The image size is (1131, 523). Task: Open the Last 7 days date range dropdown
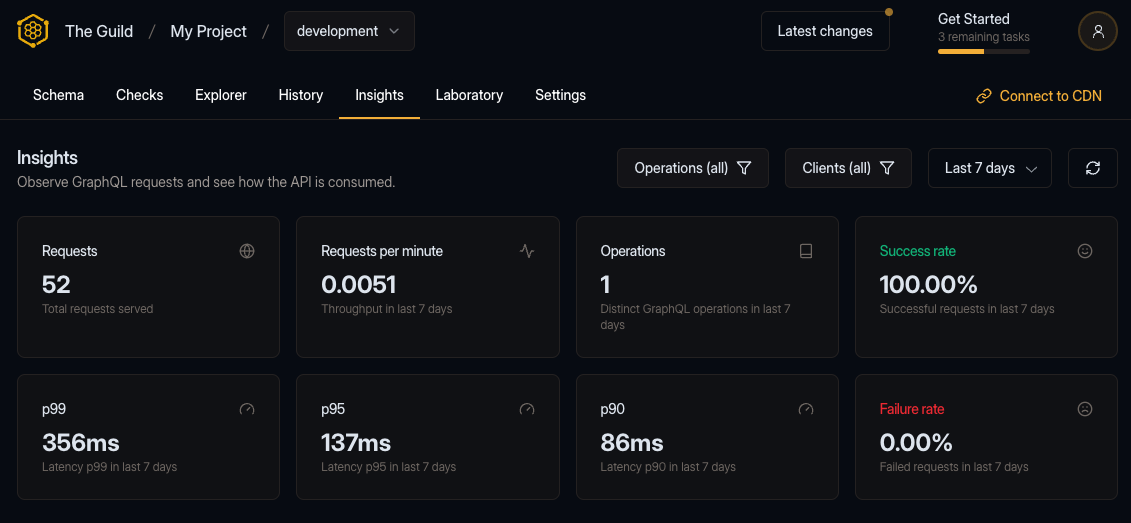(x=989, y=168)
